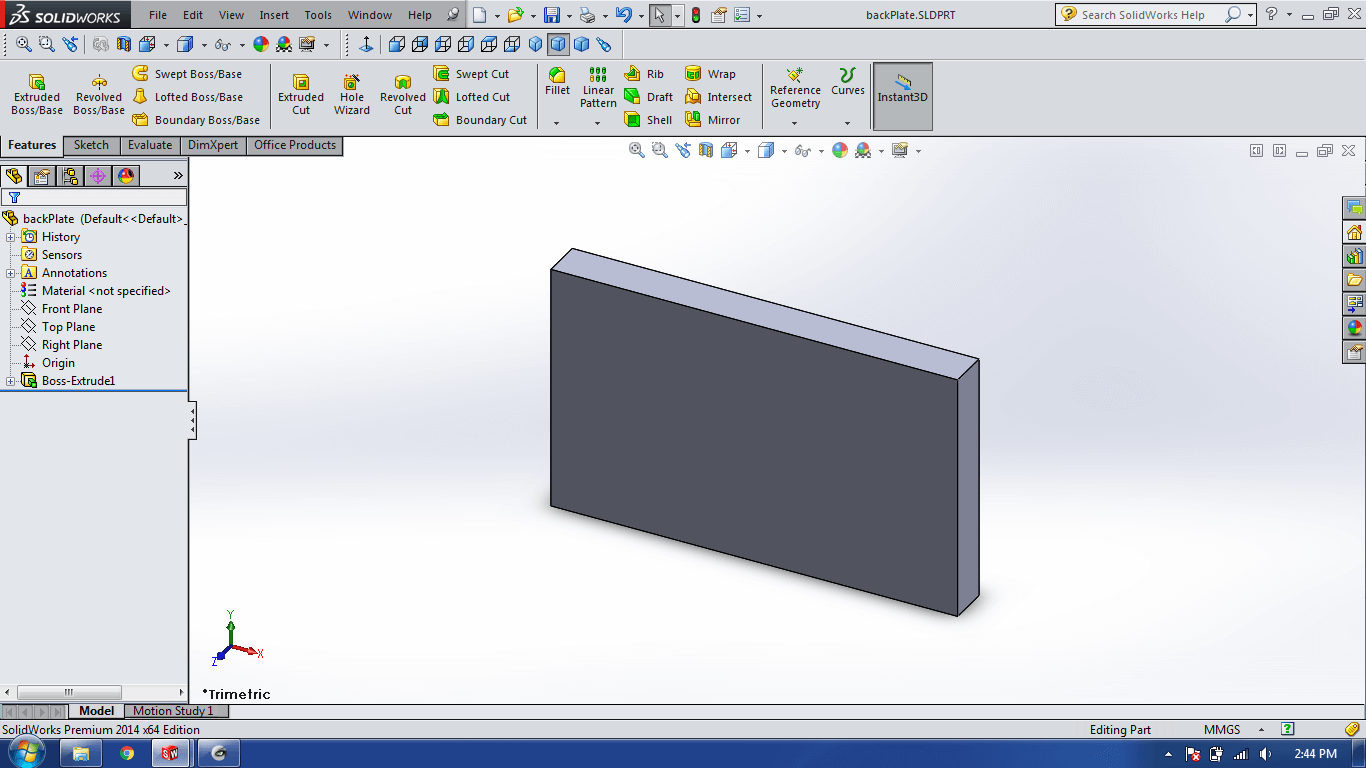The width and height of the screenshot is (1366, 768).
Task: Open the Hole Wizard
Action: coord(352,95)
